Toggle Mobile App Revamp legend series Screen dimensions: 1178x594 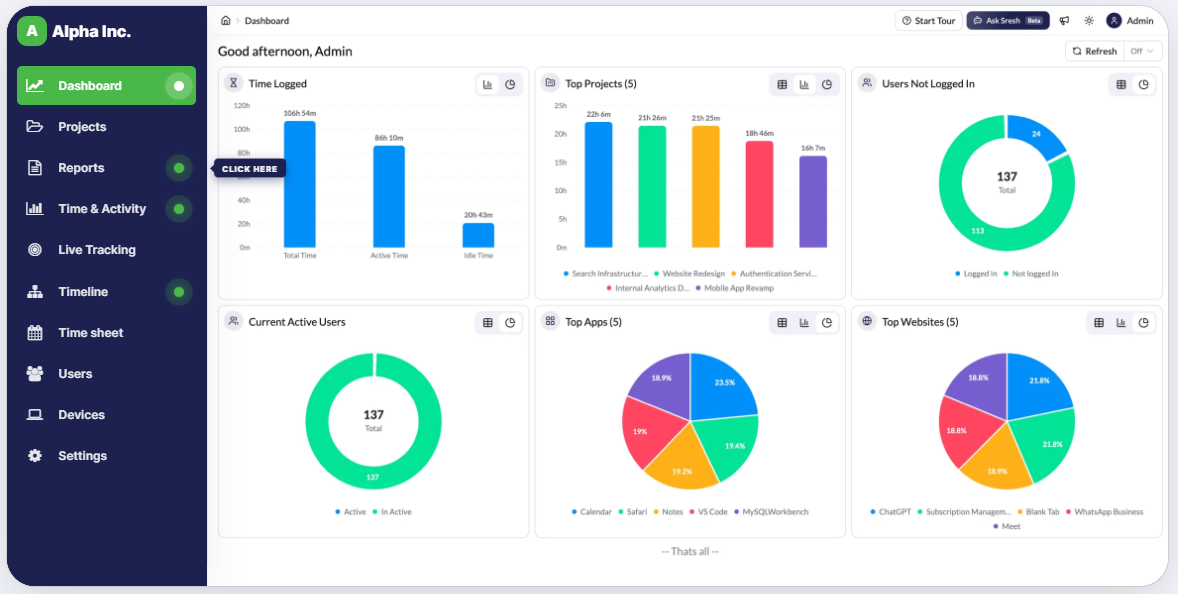pyautogui.click(x=735, y=288)
